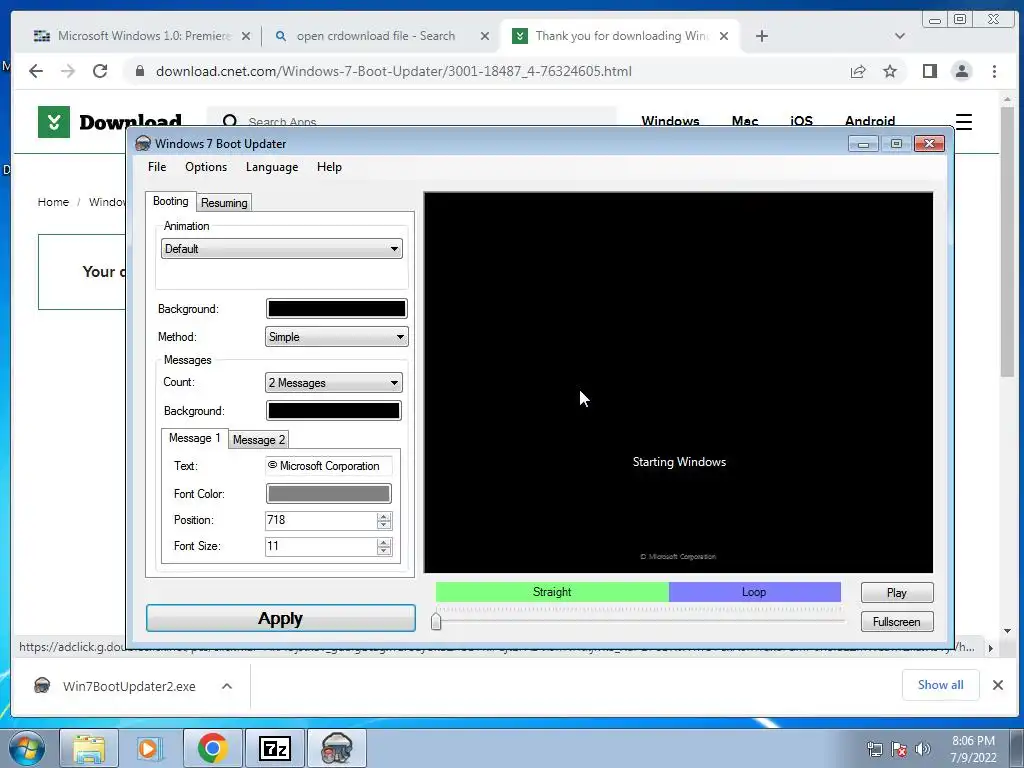The width and height of the screenshot is (1024, 768).
Task: Click the Mac link on CNET page
Action: [x=745, y=121]
